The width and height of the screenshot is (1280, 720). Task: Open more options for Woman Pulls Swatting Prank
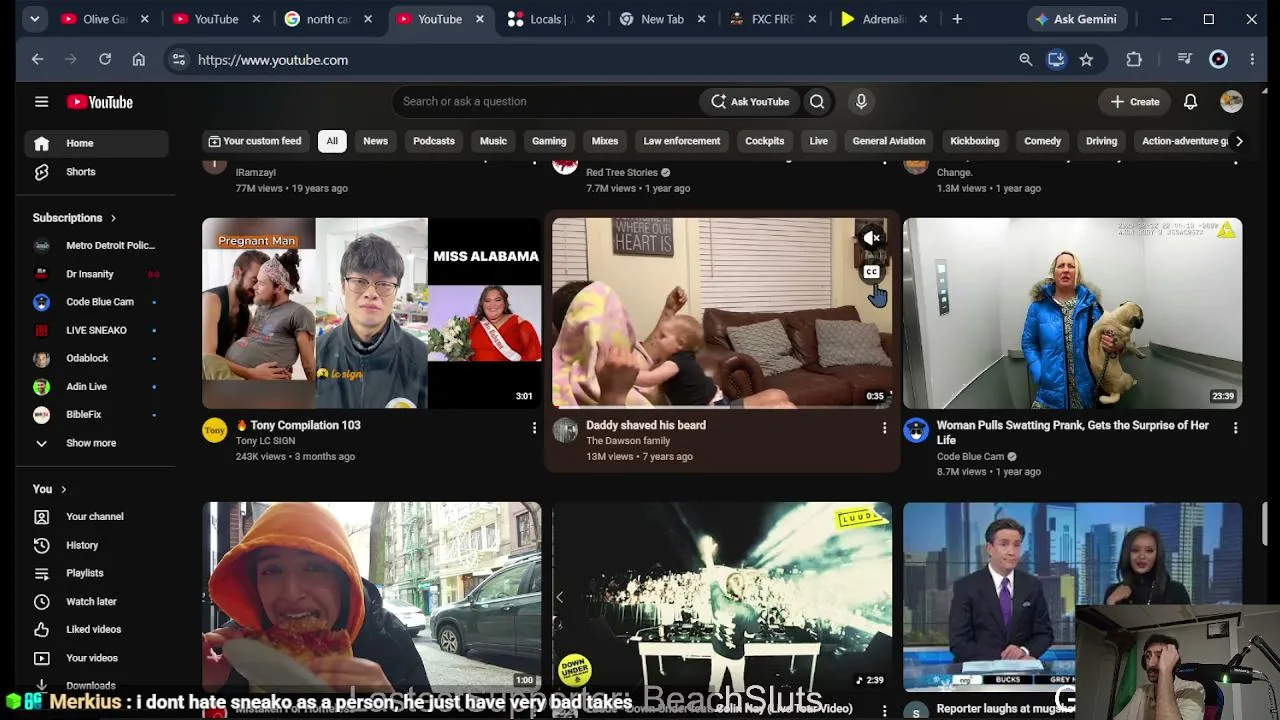1235,429
